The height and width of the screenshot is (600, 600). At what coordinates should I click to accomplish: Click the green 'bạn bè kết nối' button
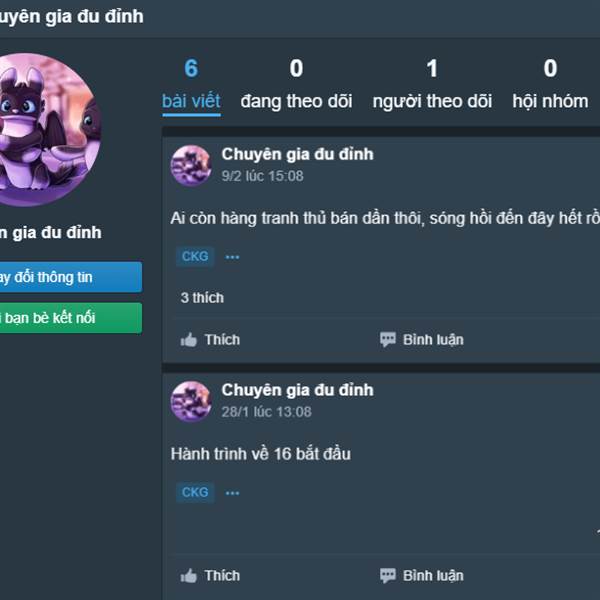[x=69, y=318]
